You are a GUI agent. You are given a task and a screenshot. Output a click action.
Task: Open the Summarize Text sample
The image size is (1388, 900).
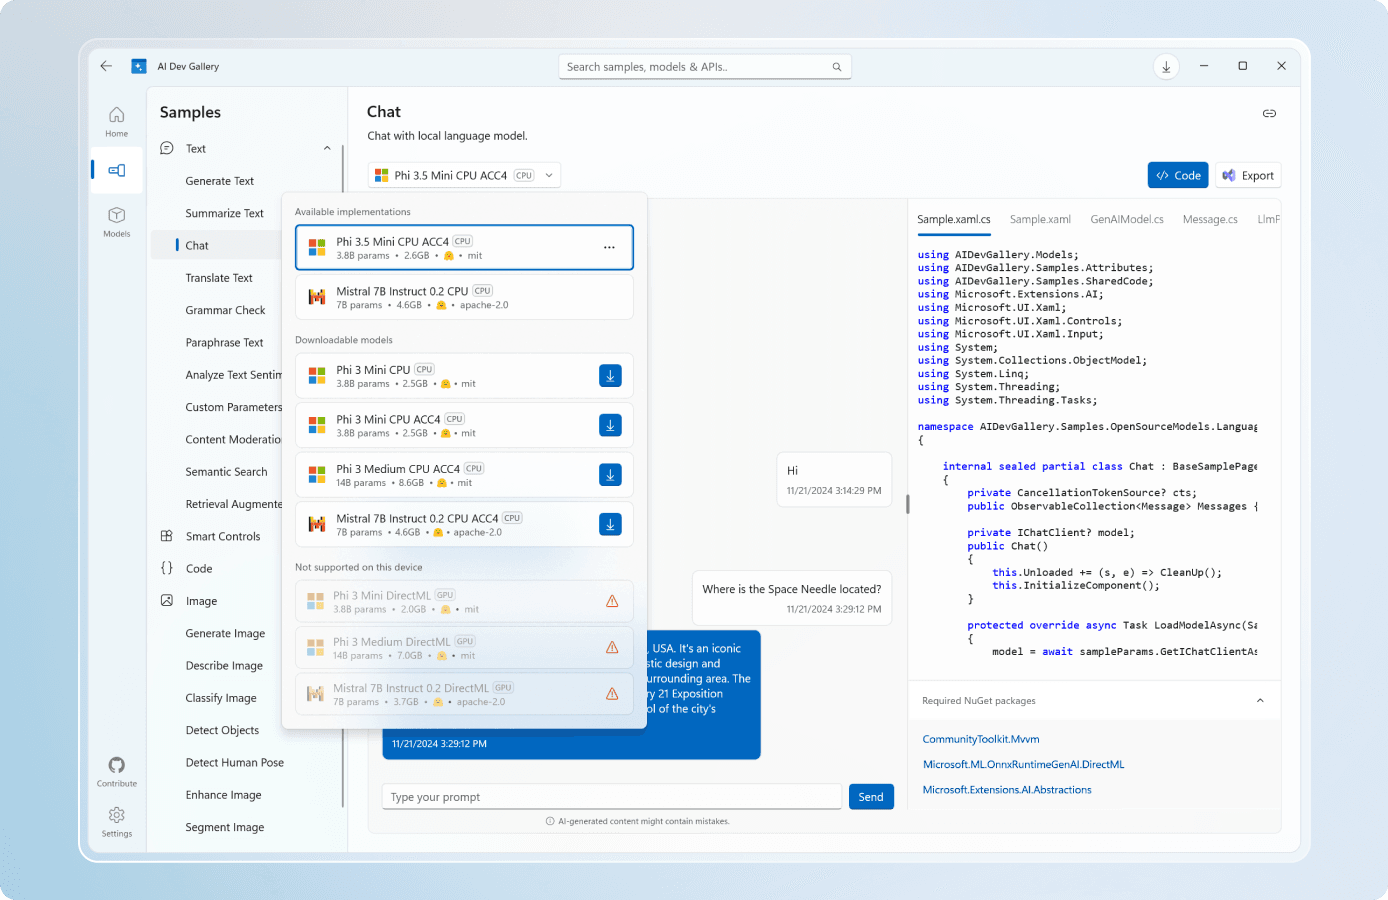point(224,214)
